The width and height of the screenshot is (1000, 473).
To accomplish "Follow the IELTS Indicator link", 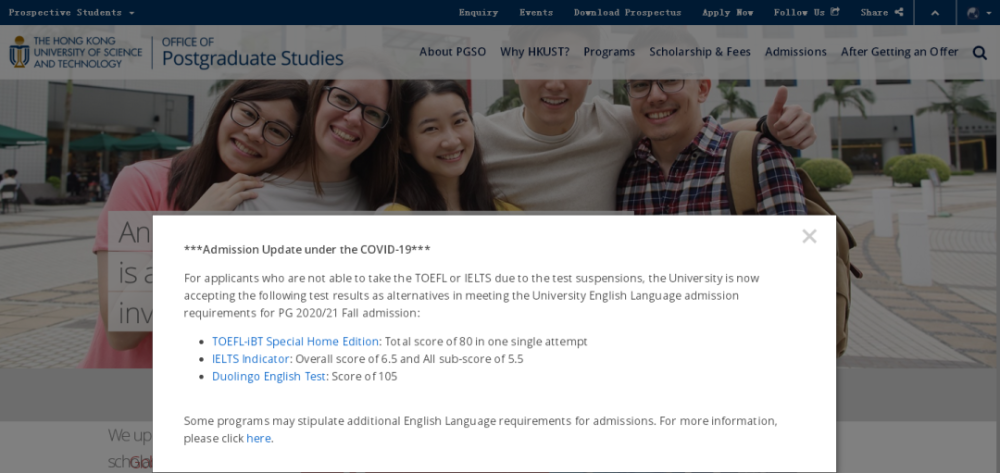I will tap(251, 359).
